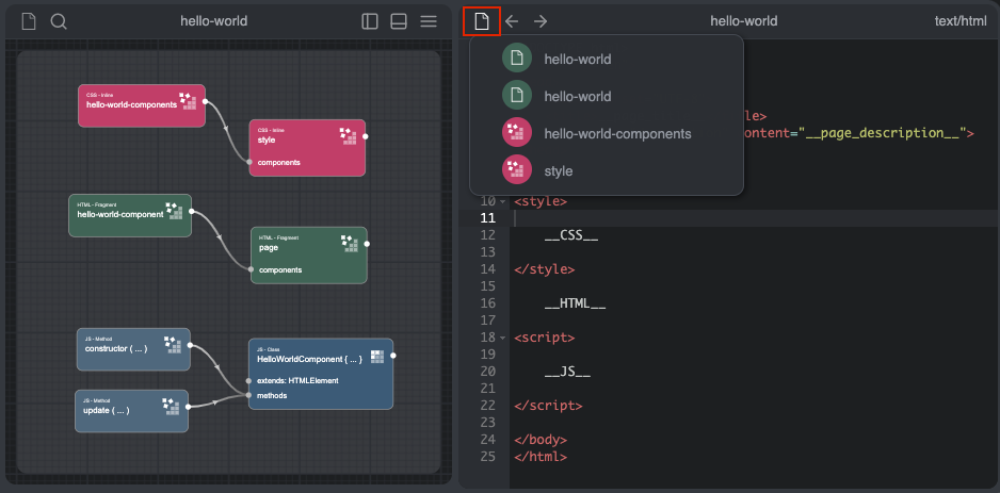
Task: Go forward with the right arrow icon
Action: [540, 21]
